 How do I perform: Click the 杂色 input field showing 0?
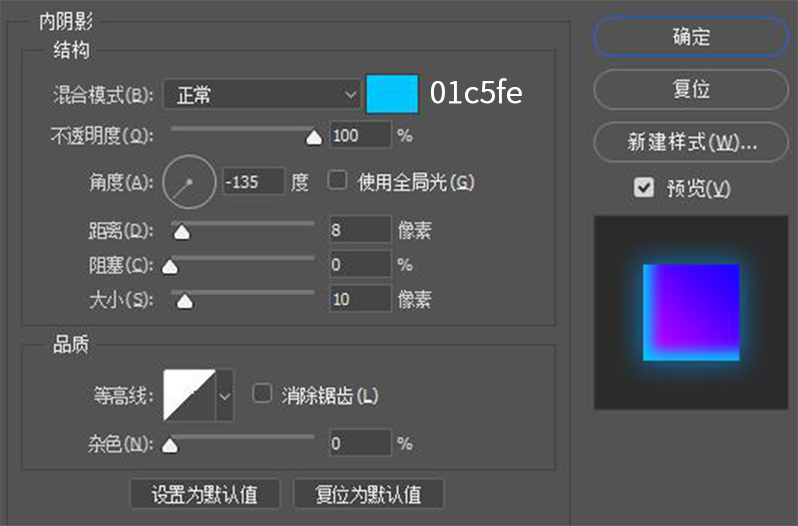coord(360,443)
